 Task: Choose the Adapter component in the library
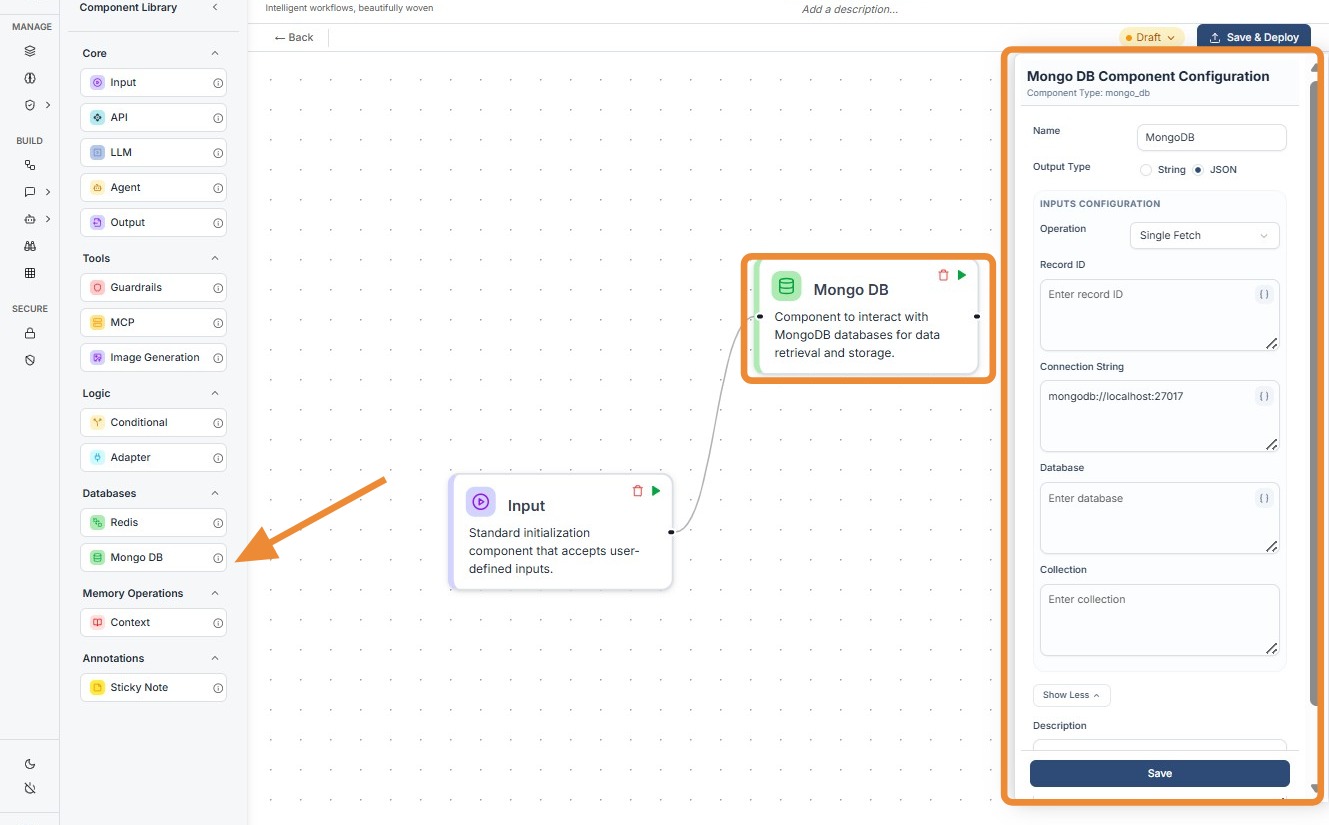point(153,458)
